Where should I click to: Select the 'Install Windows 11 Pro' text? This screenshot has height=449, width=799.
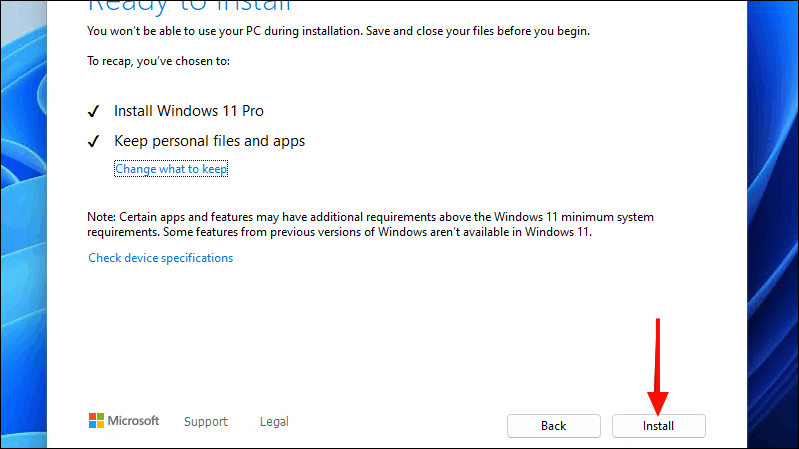click(189, 111)
